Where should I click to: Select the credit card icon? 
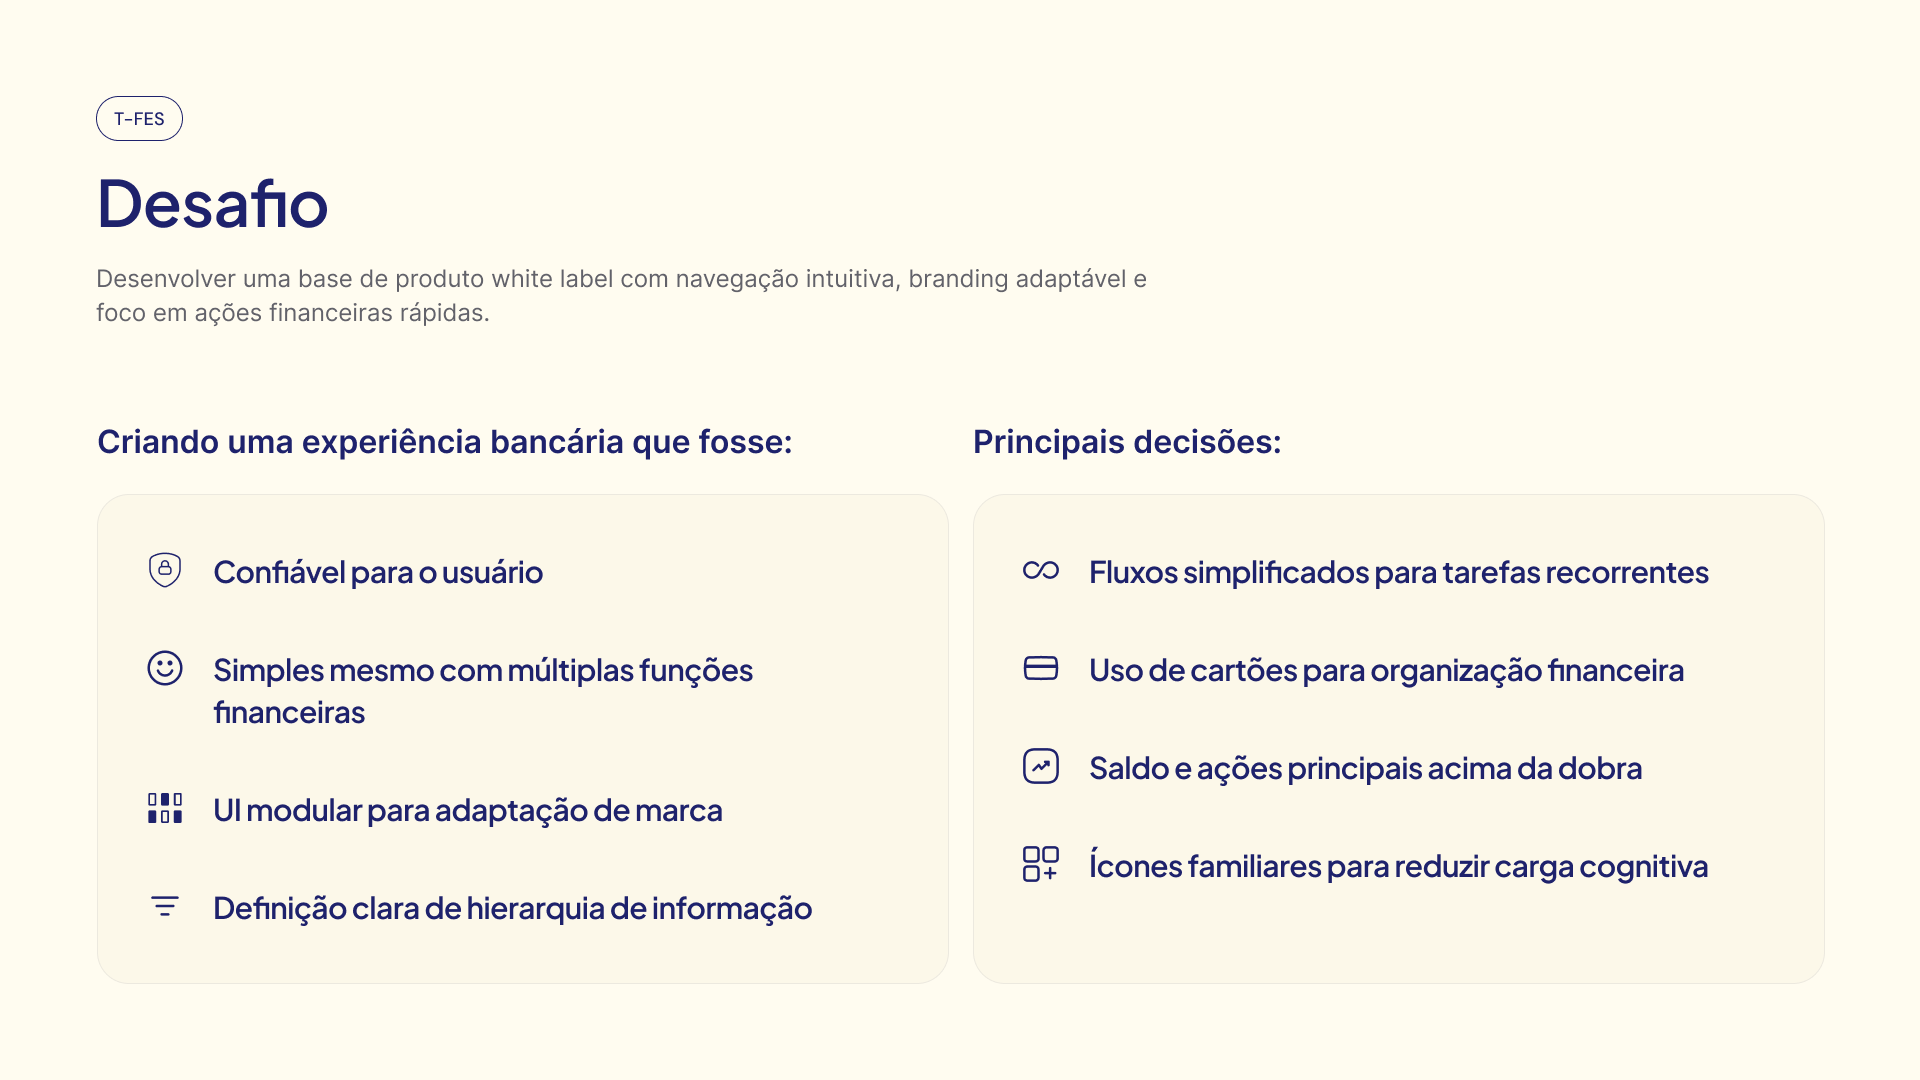[1041, 668]
